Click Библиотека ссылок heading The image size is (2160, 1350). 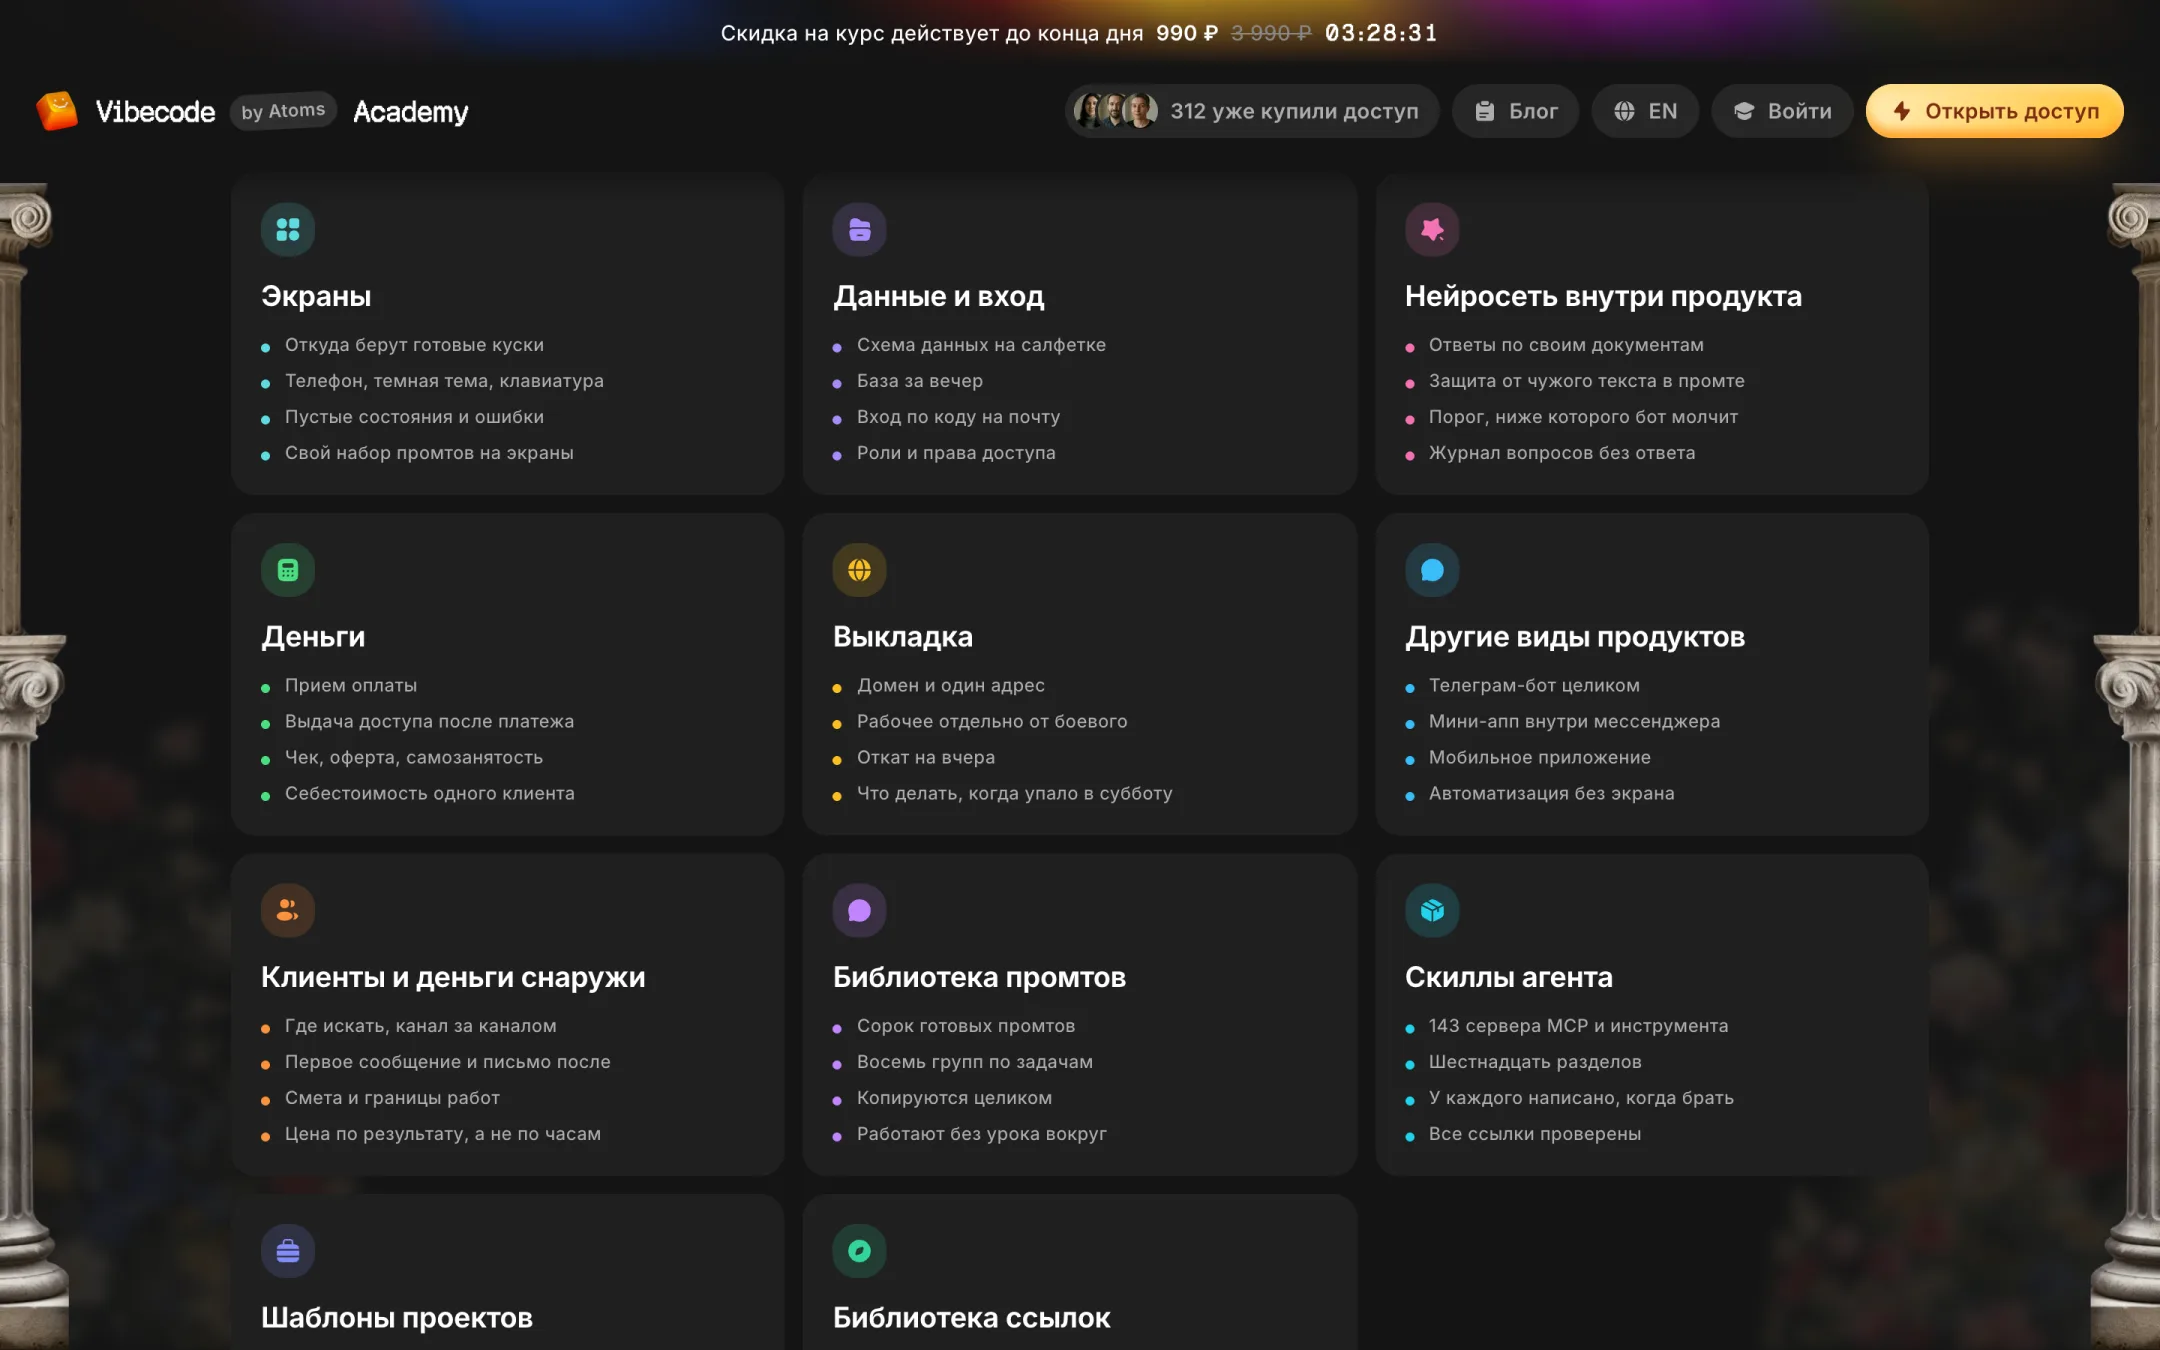point(972,1318)
